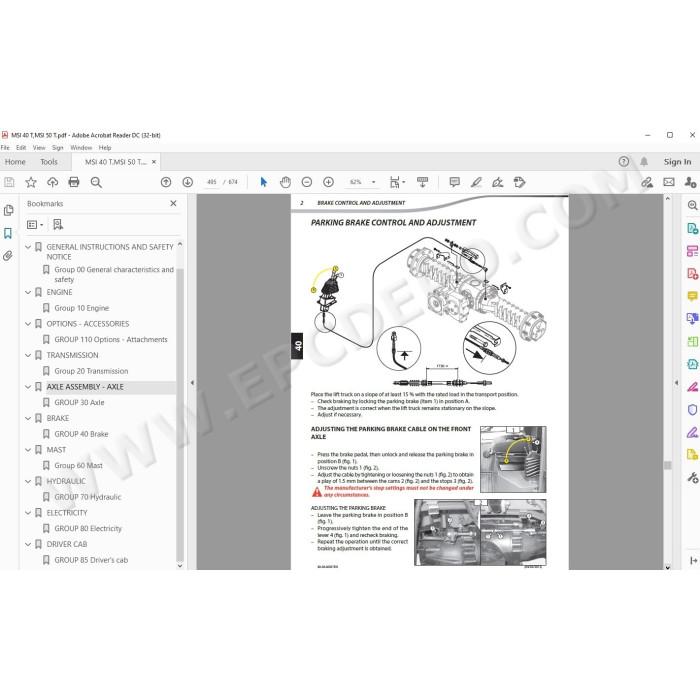
Task: Open bookmark Group 10 Engine
Action: (82, 308)
